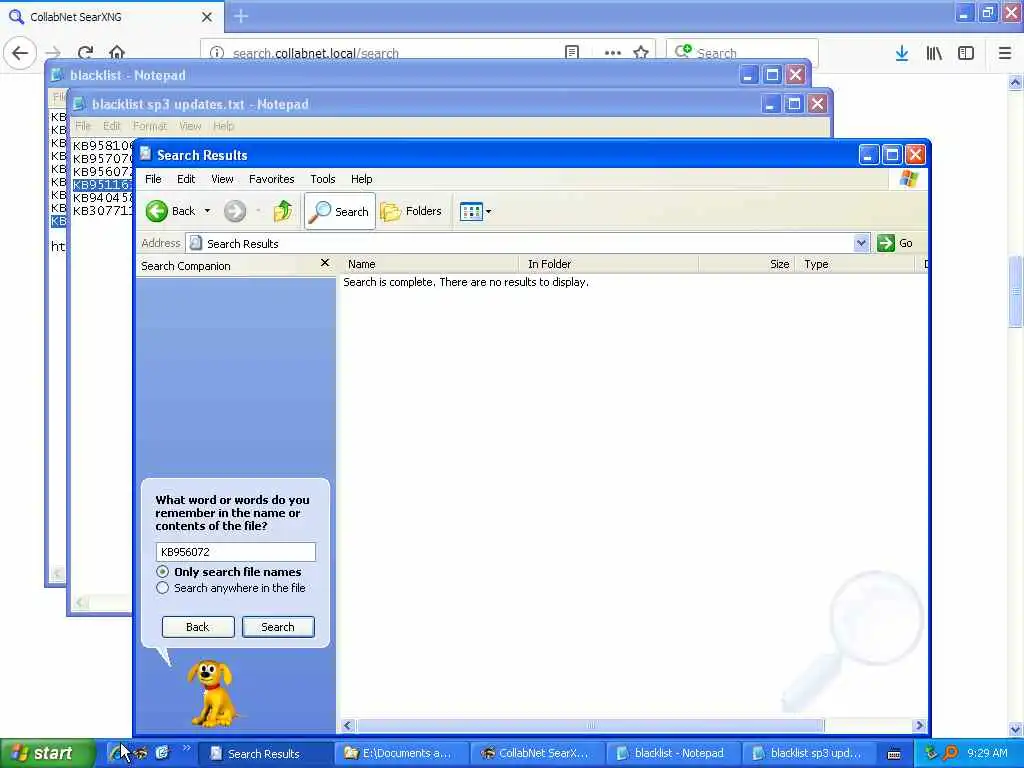Image resolution: width=1024 pixels, height=768 pixels.
Task: Click the green Go button
Action: pyautogui.click(x=895, y=243)
